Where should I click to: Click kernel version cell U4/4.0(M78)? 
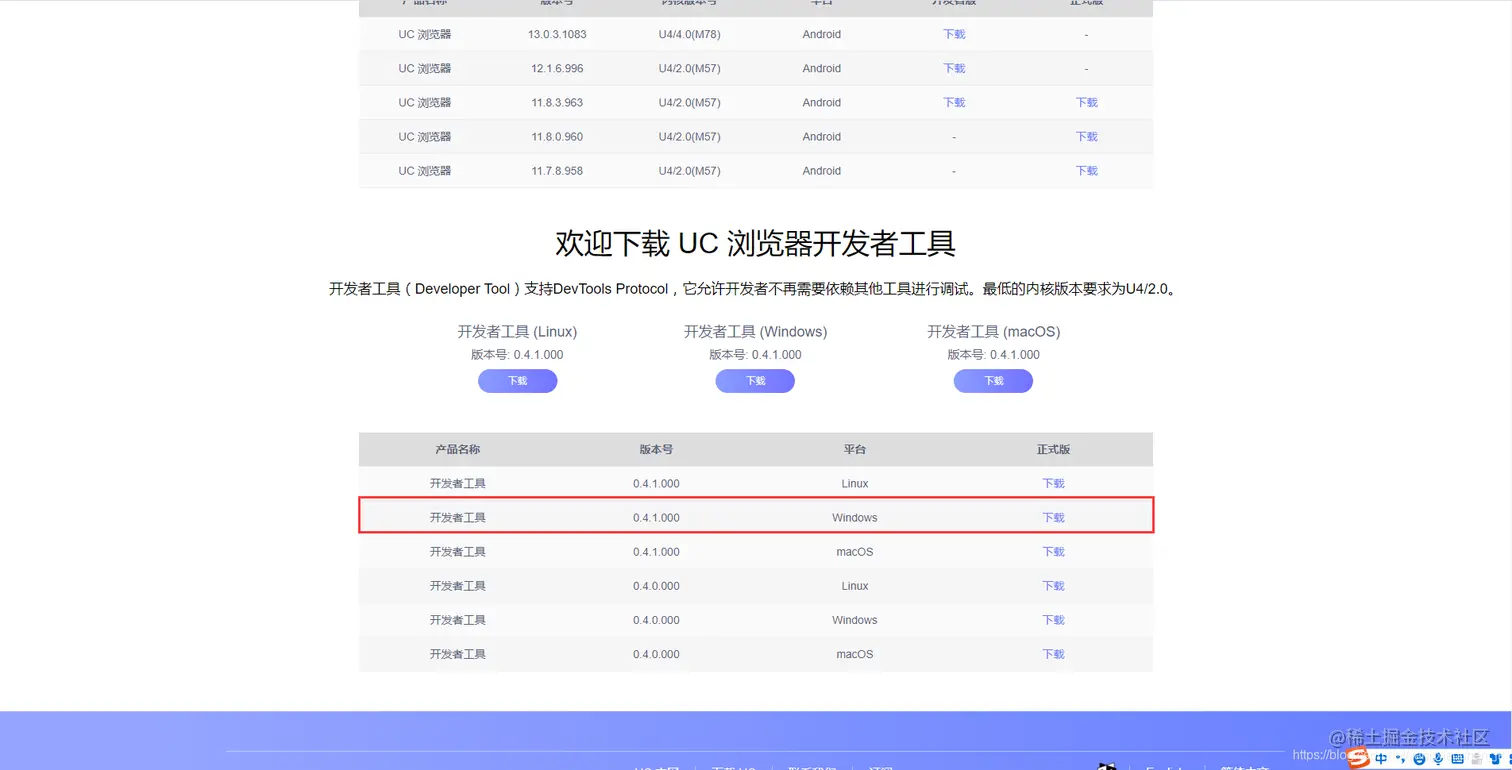point(689,34)
